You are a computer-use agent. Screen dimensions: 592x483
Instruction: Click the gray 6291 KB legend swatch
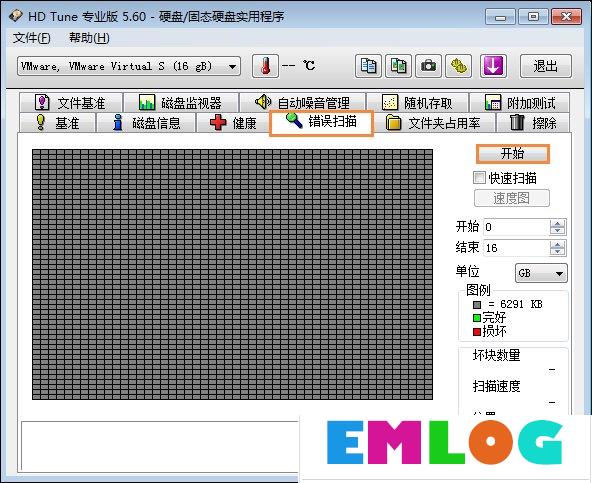477,304
